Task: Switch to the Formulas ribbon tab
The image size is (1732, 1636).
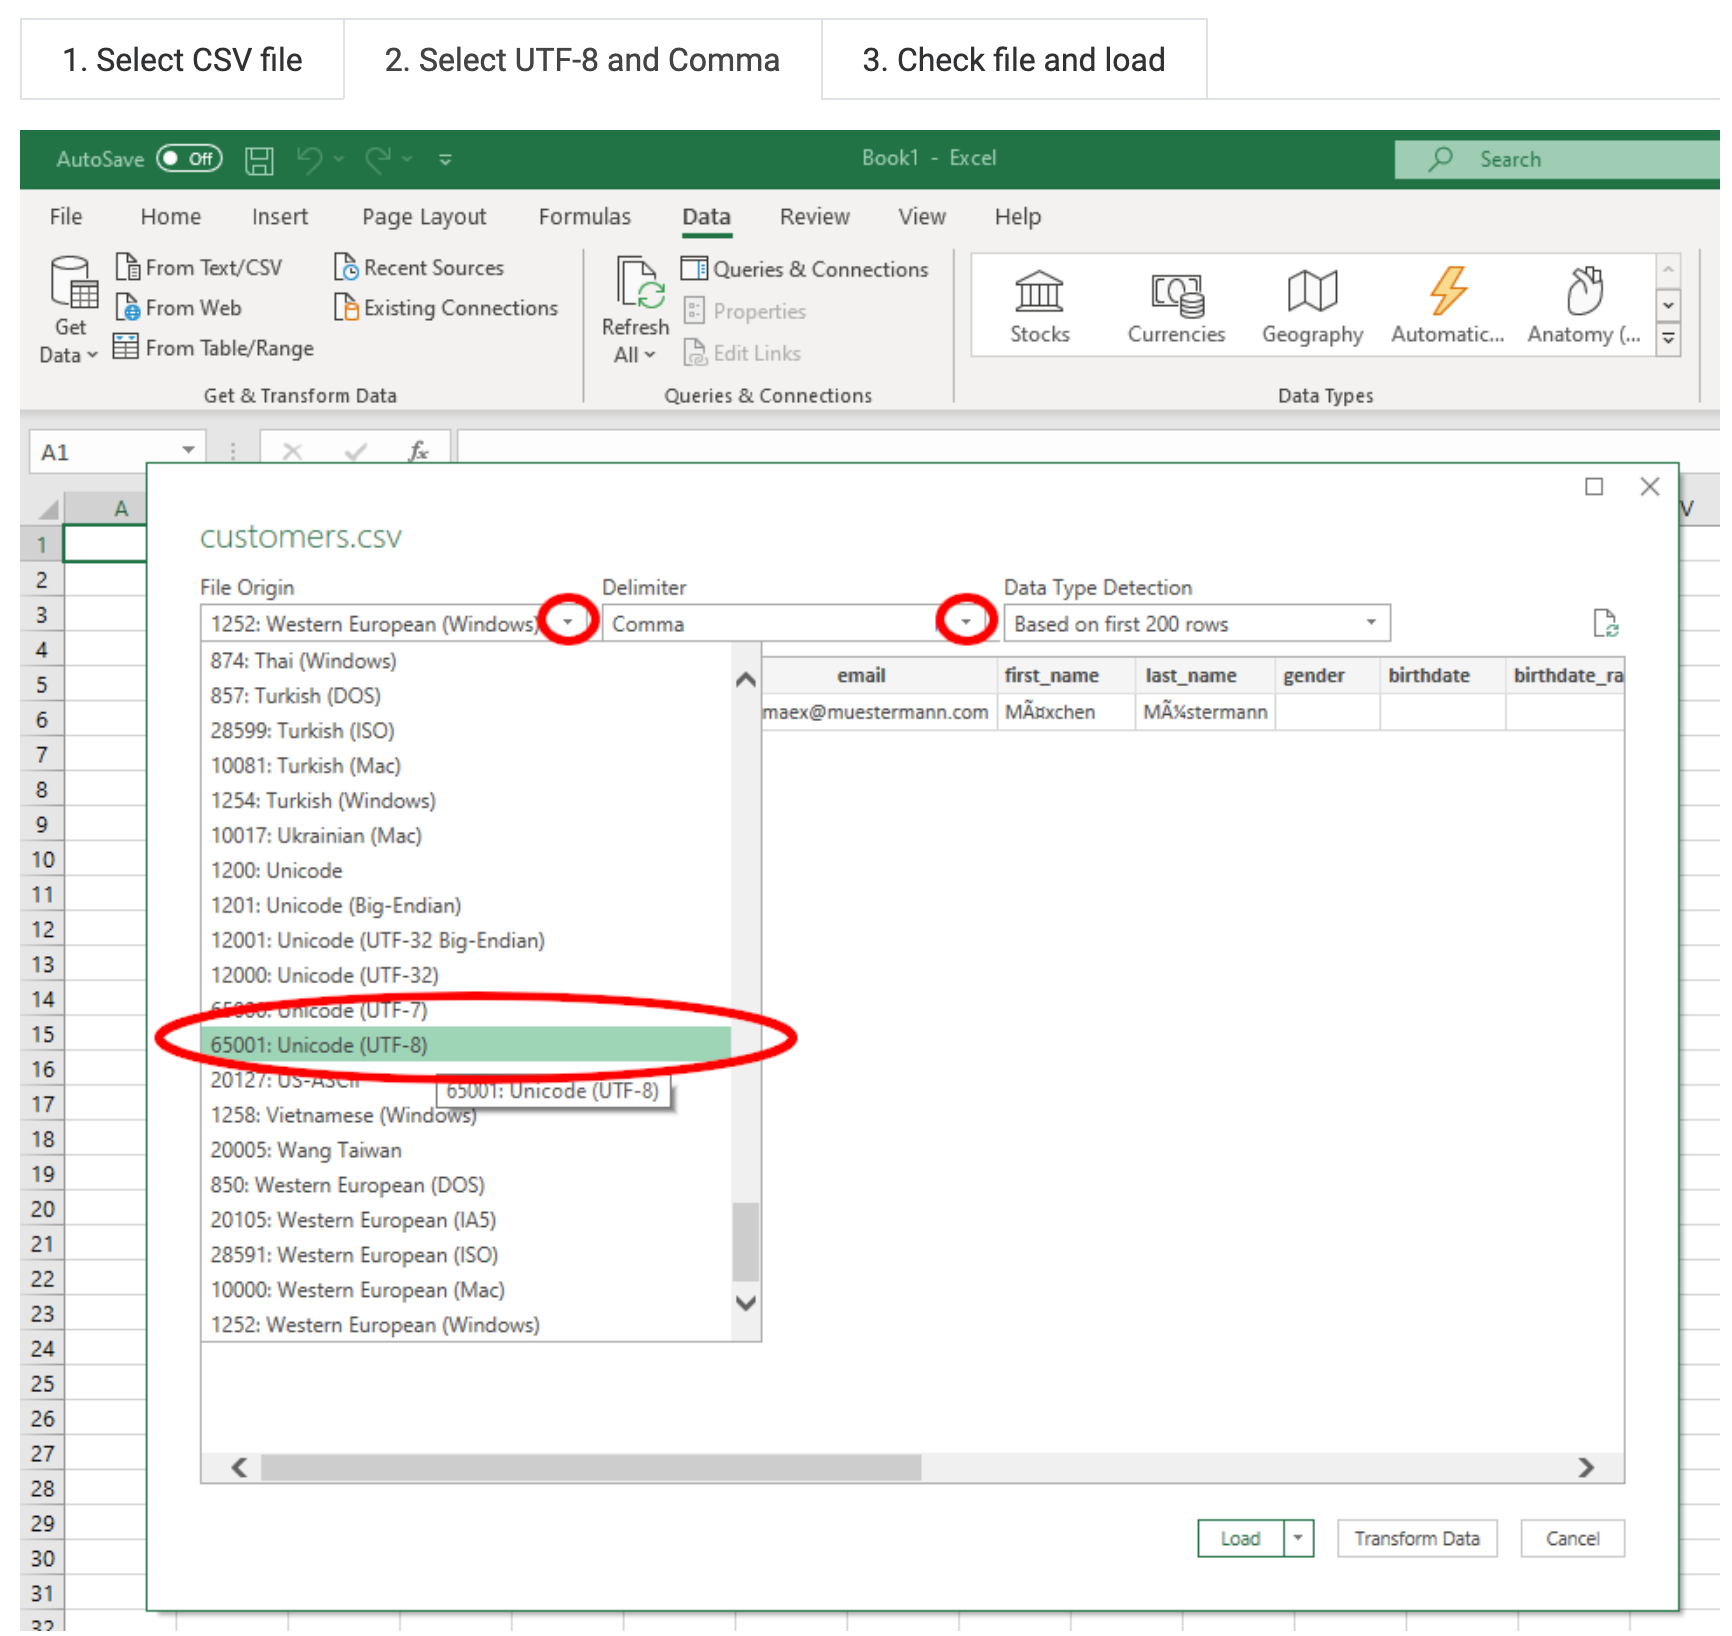Action: (x=585, y=217)
